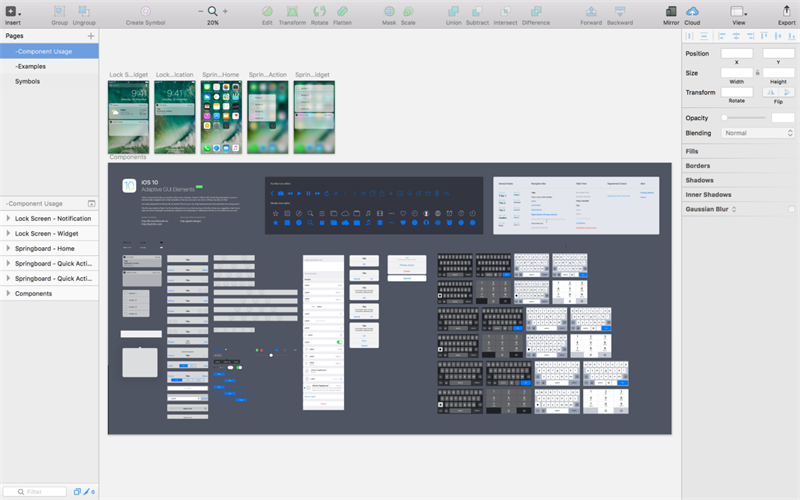The height and width of the screenshot is (500, 800).
Task: Click the Mirror toolbar icon
Action: point(670,11)
